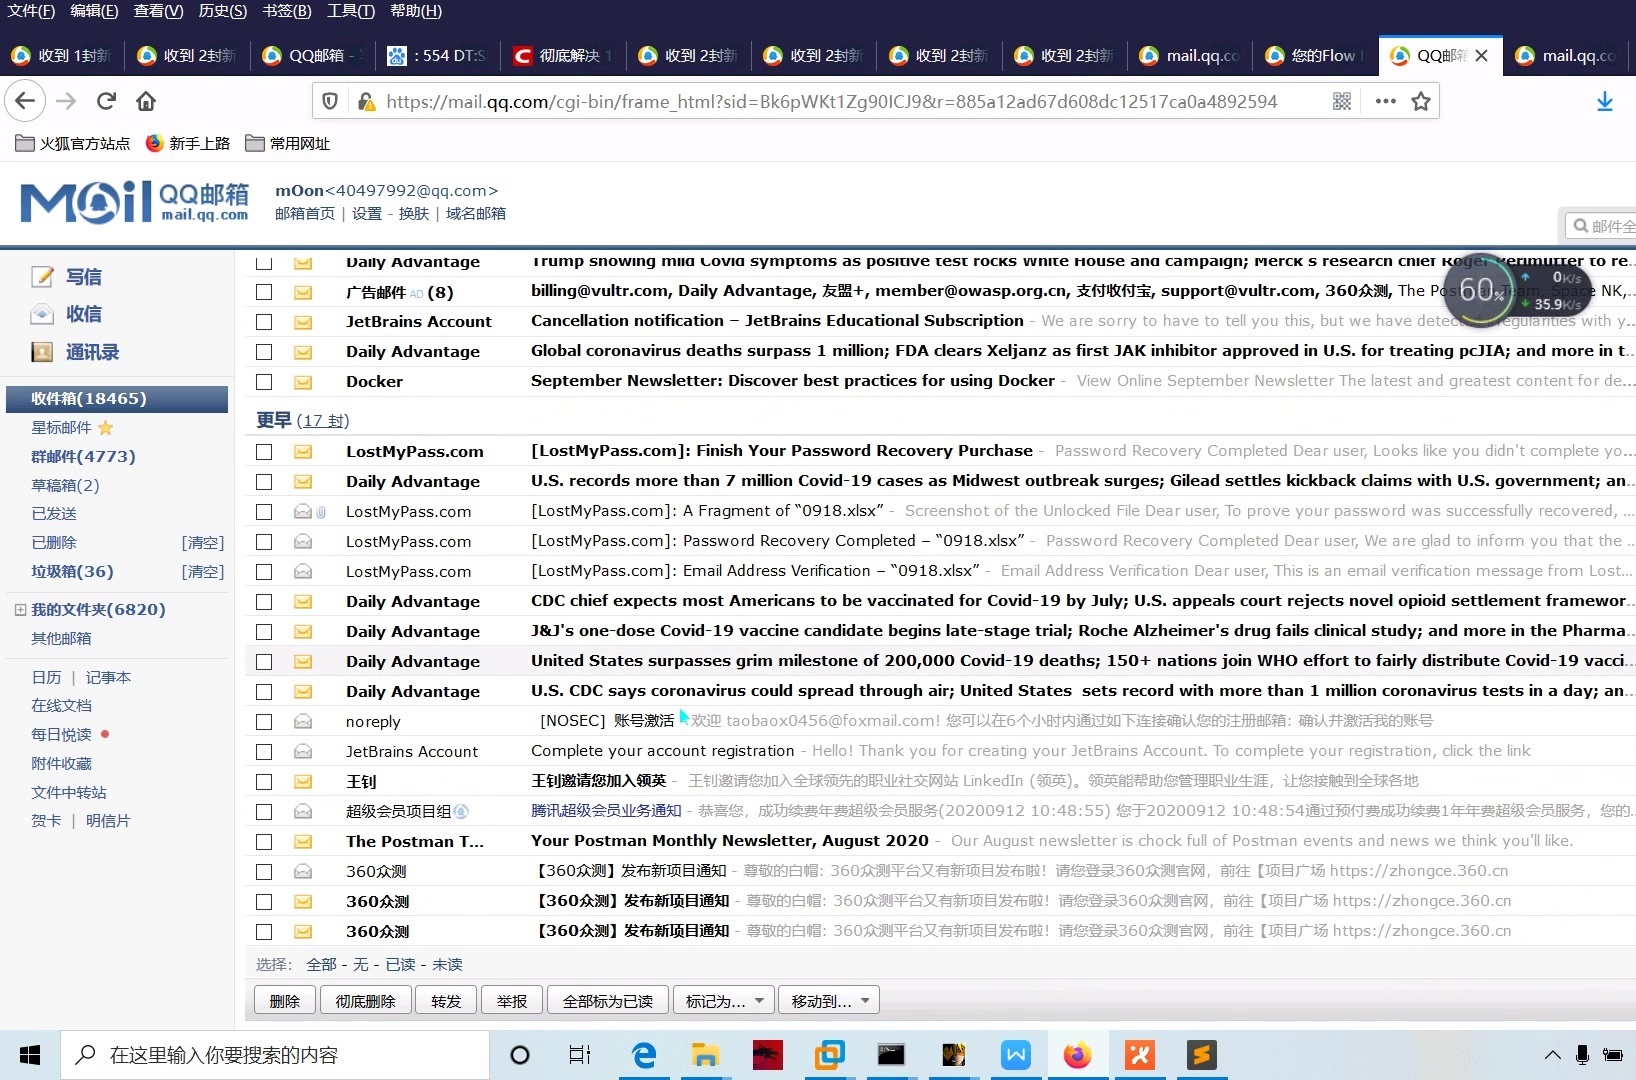Image resolution: width=1636 pixels, height=1080 pixels.
Task: Open the 火狐官方站点 bookmark
Action: (x=73, y=144)
